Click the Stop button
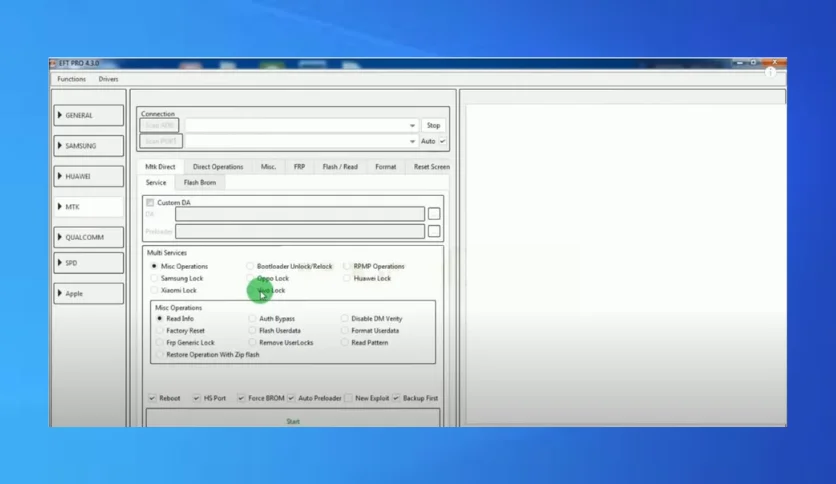This screenshot has height=484, width=836. point(433,125)
